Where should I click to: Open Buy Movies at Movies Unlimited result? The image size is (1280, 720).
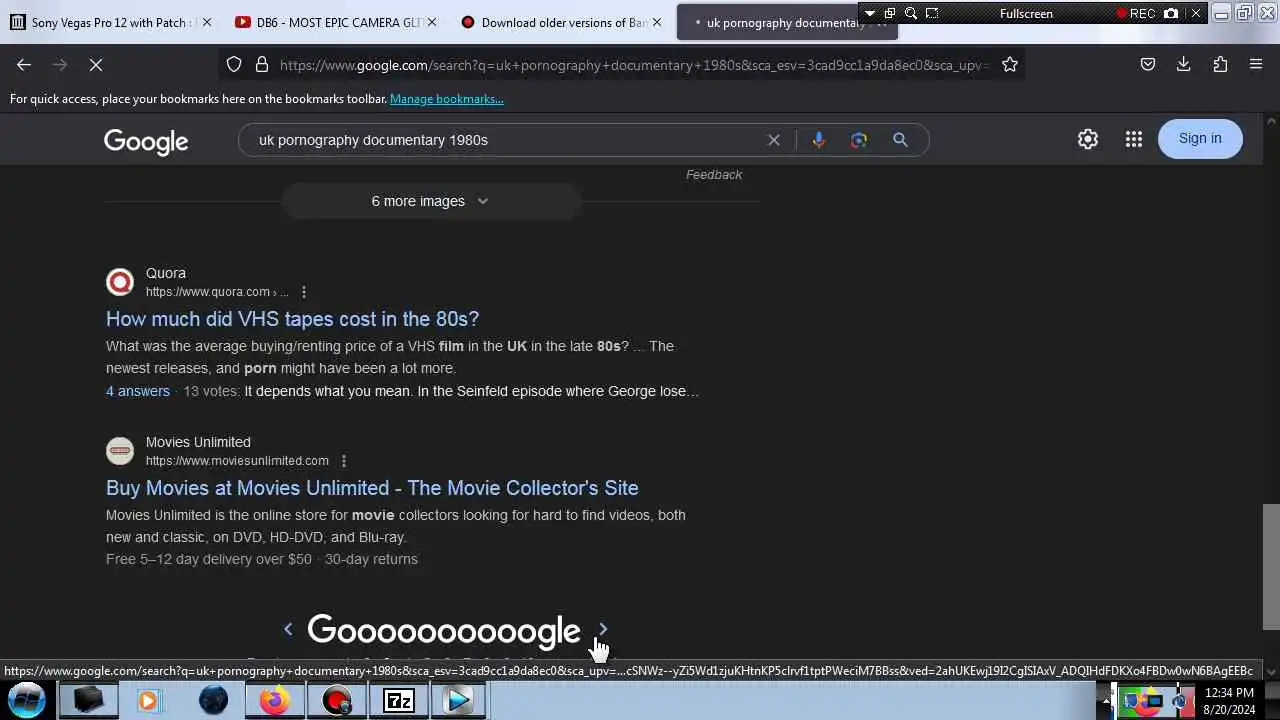372,488
